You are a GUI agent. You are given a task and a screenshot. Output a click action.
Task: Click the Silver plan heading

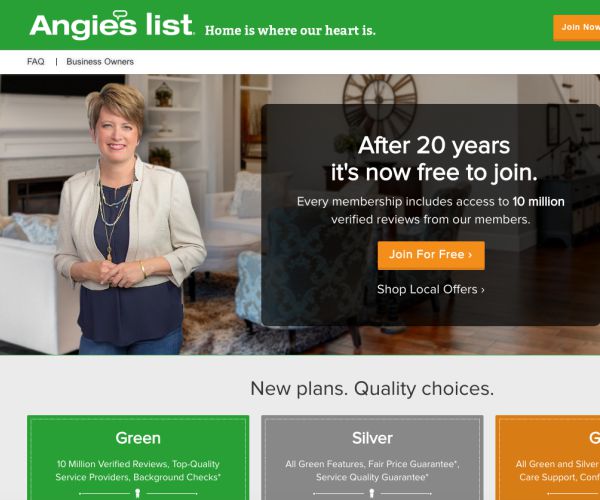pos(372,438)
